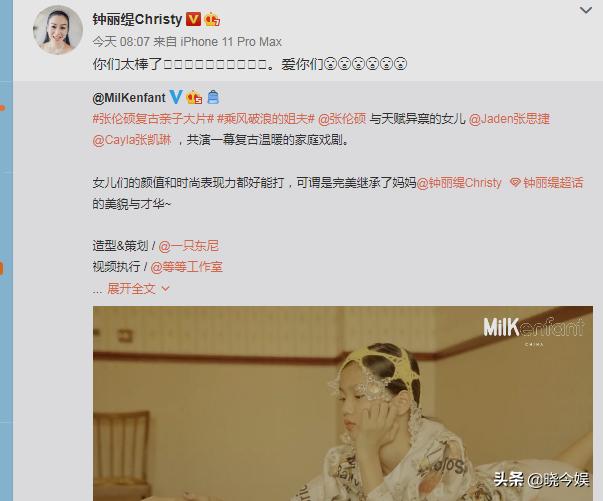Open the @等等工作室 mention
This screenshot has height=501, width=603.
pyautogui.click(x=187, y=266)
